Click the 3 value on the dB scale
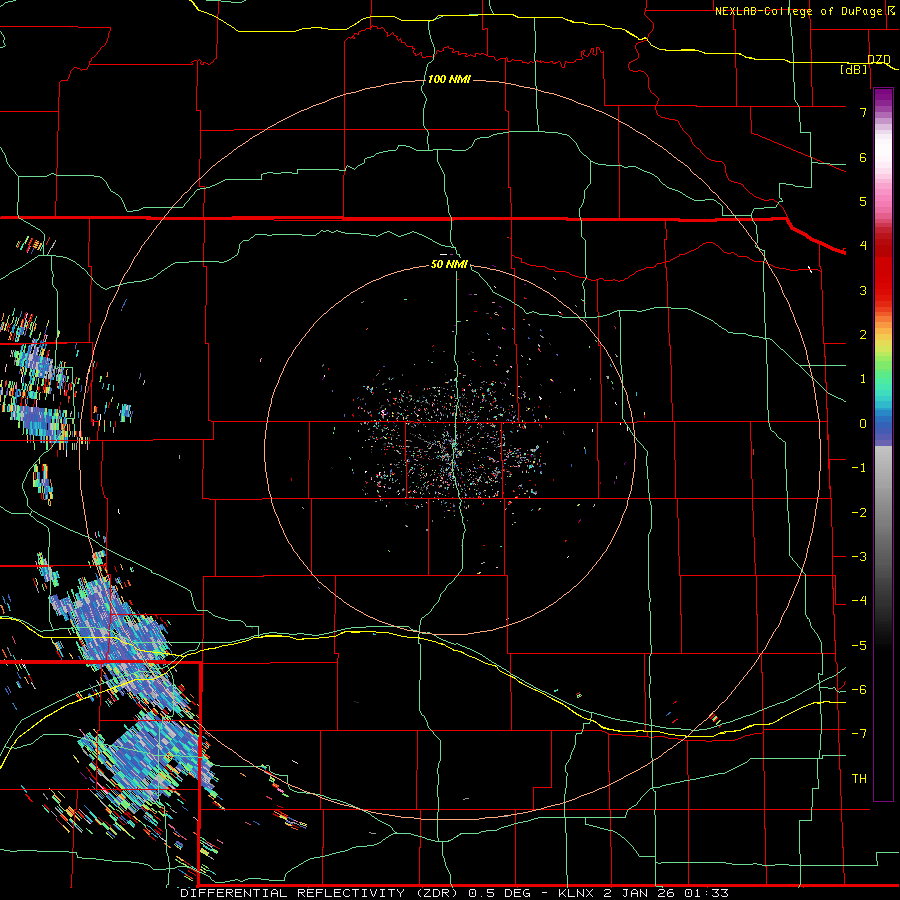This screenshot has height=900, width=900. [x=863, y=290]
